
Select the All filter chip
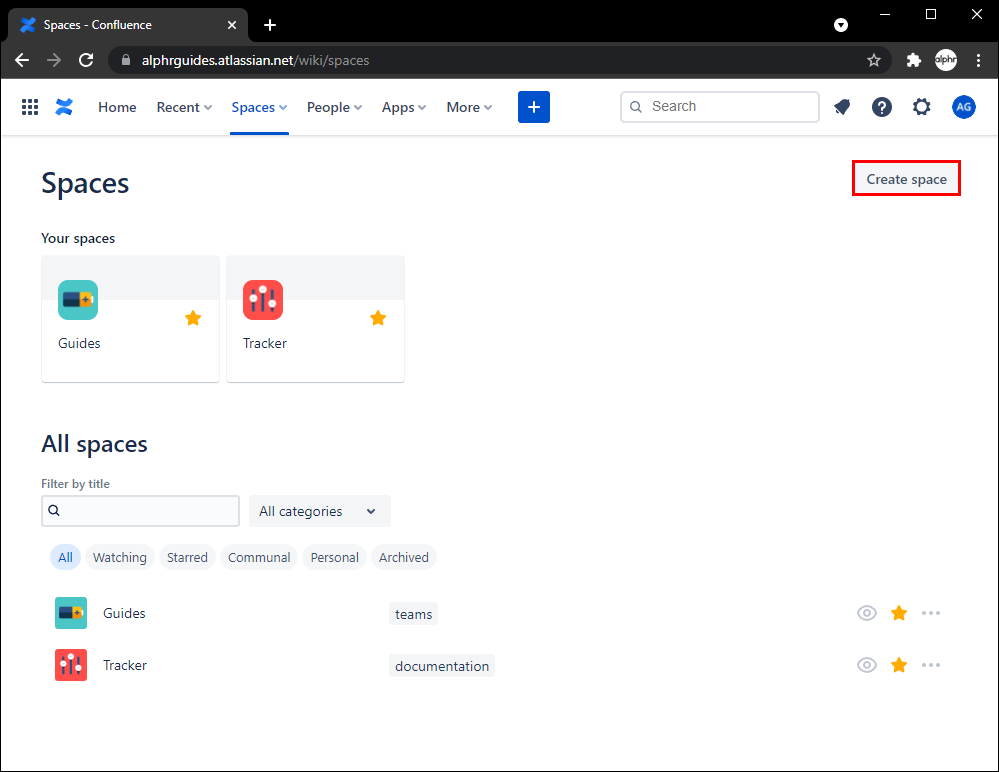pos(65,557)
